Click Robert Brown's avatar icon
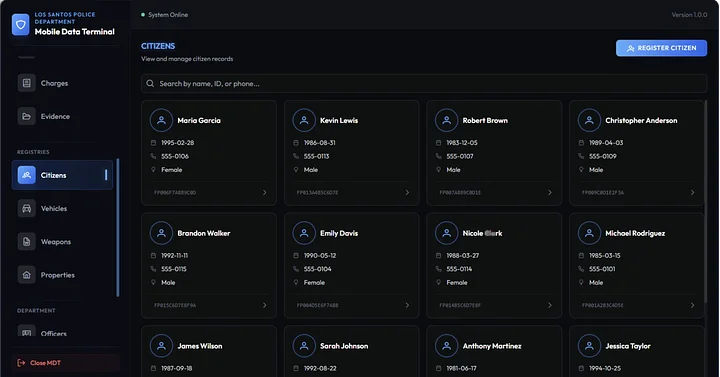720x377 pixels. [x=446, y=120]
